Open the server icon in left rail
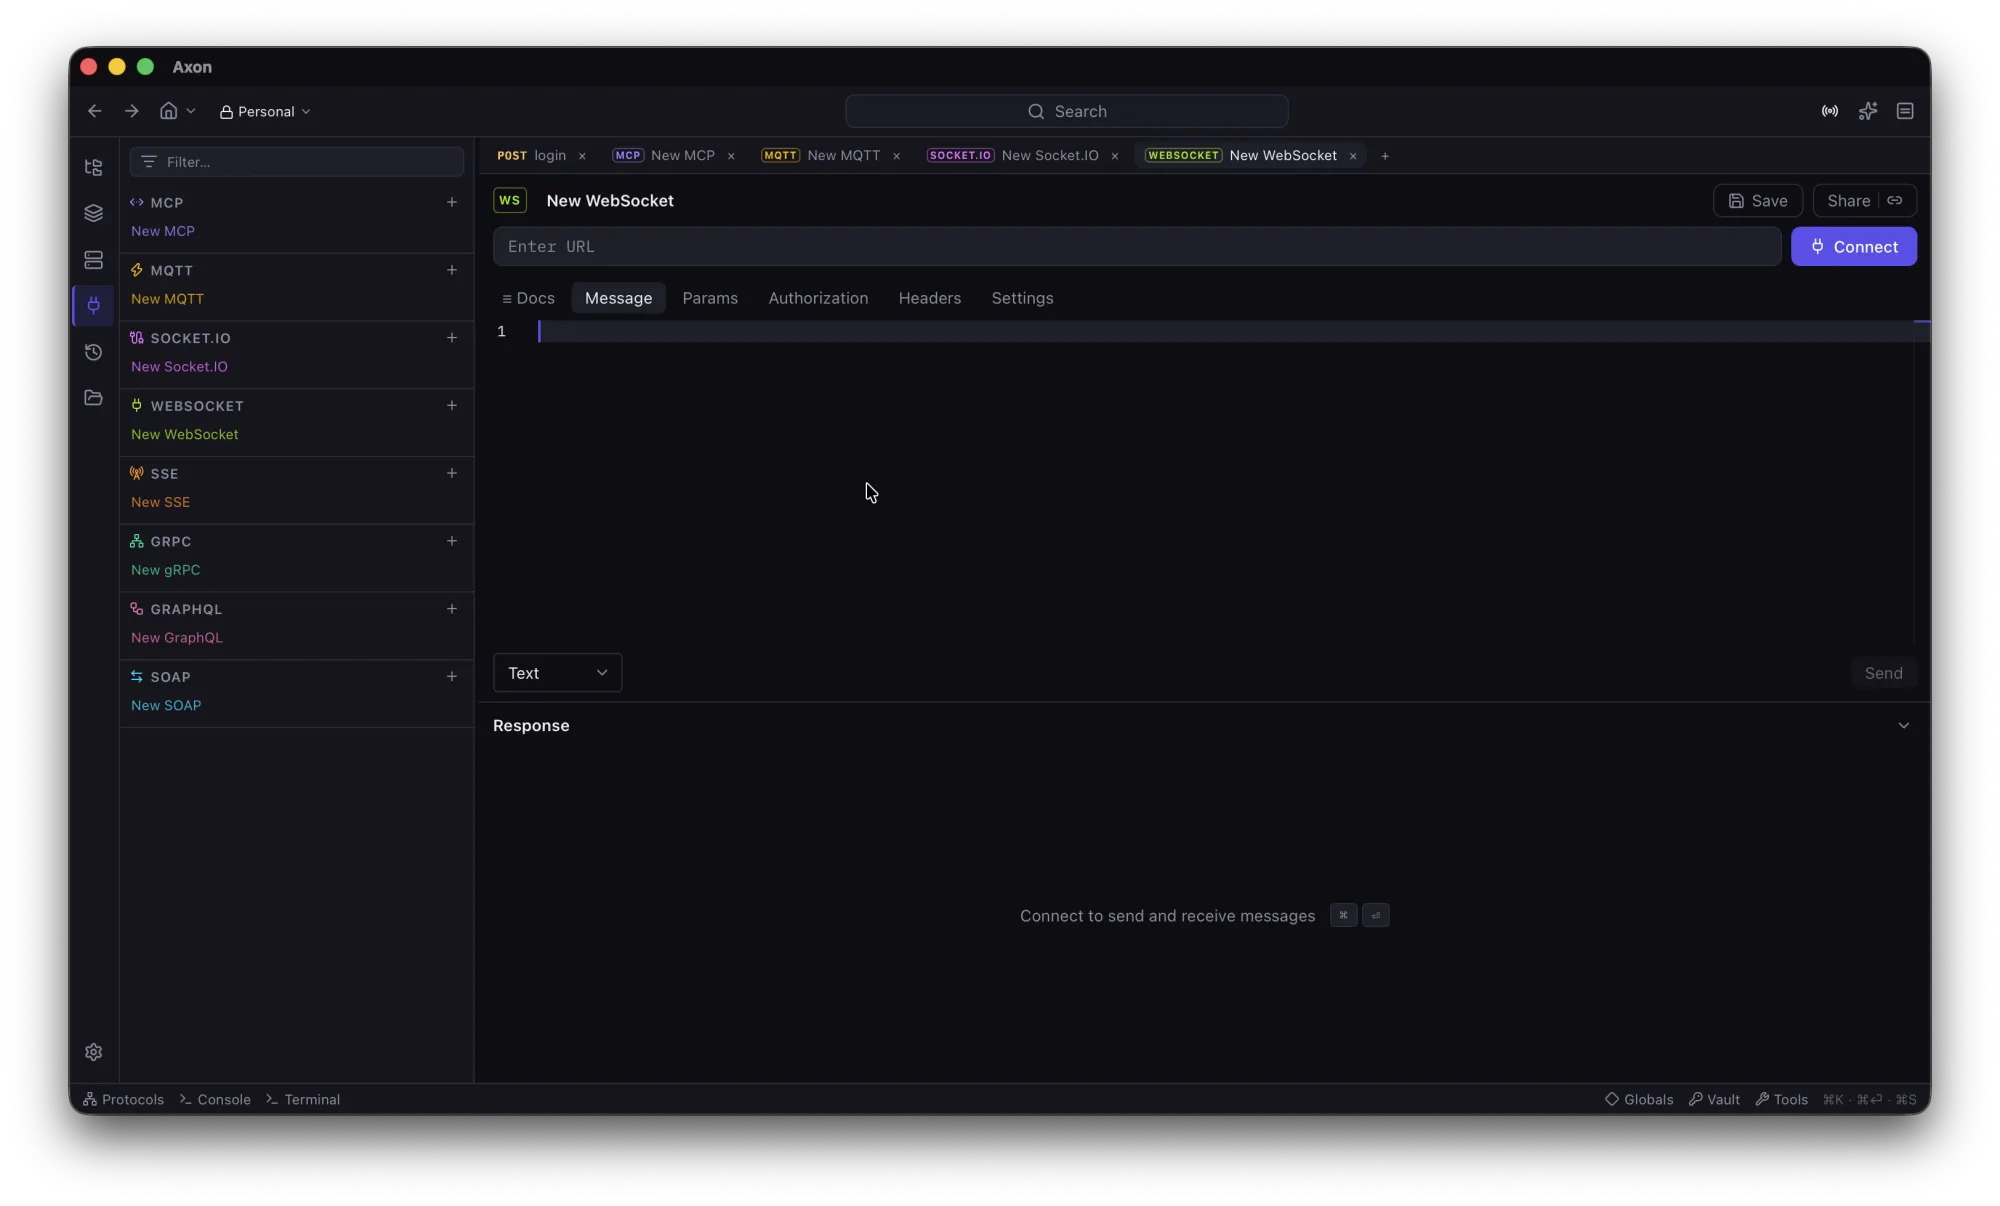The image size is (2000, 1206). 94,260
